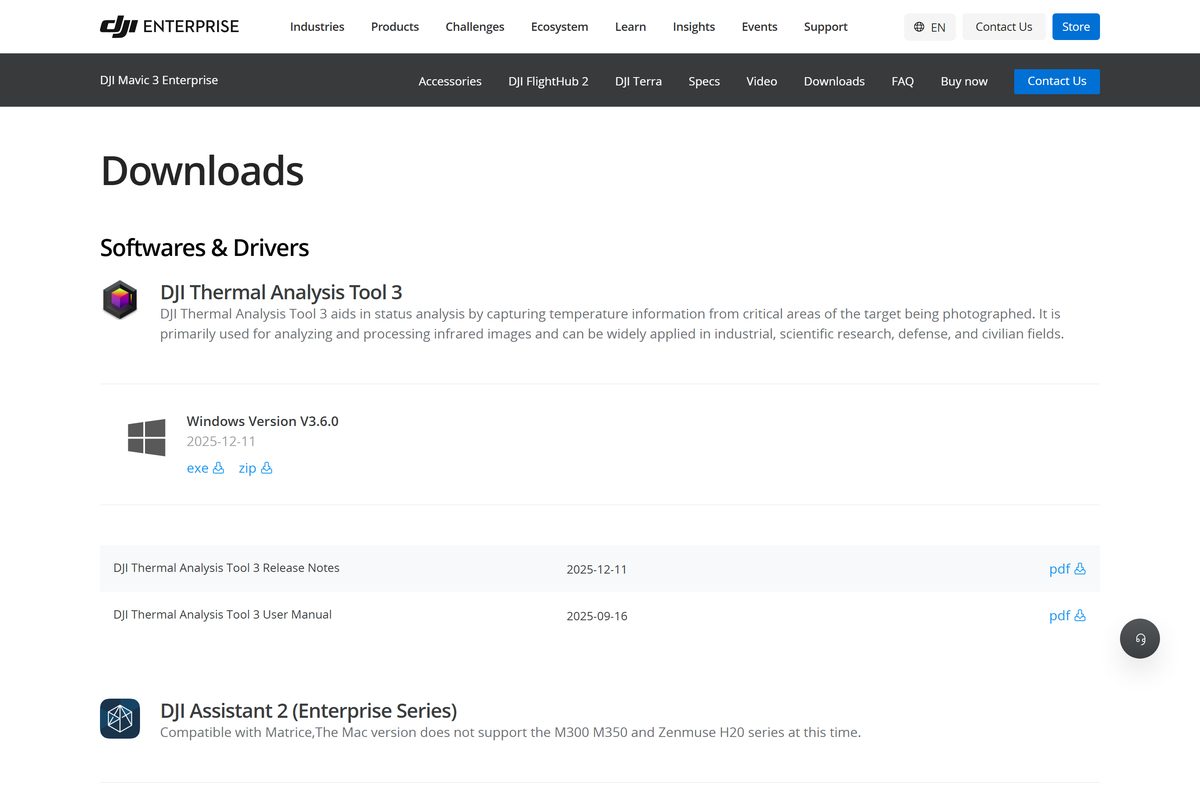Click the DJI Mavic 3 Enterprise title

tap(159, 80)
